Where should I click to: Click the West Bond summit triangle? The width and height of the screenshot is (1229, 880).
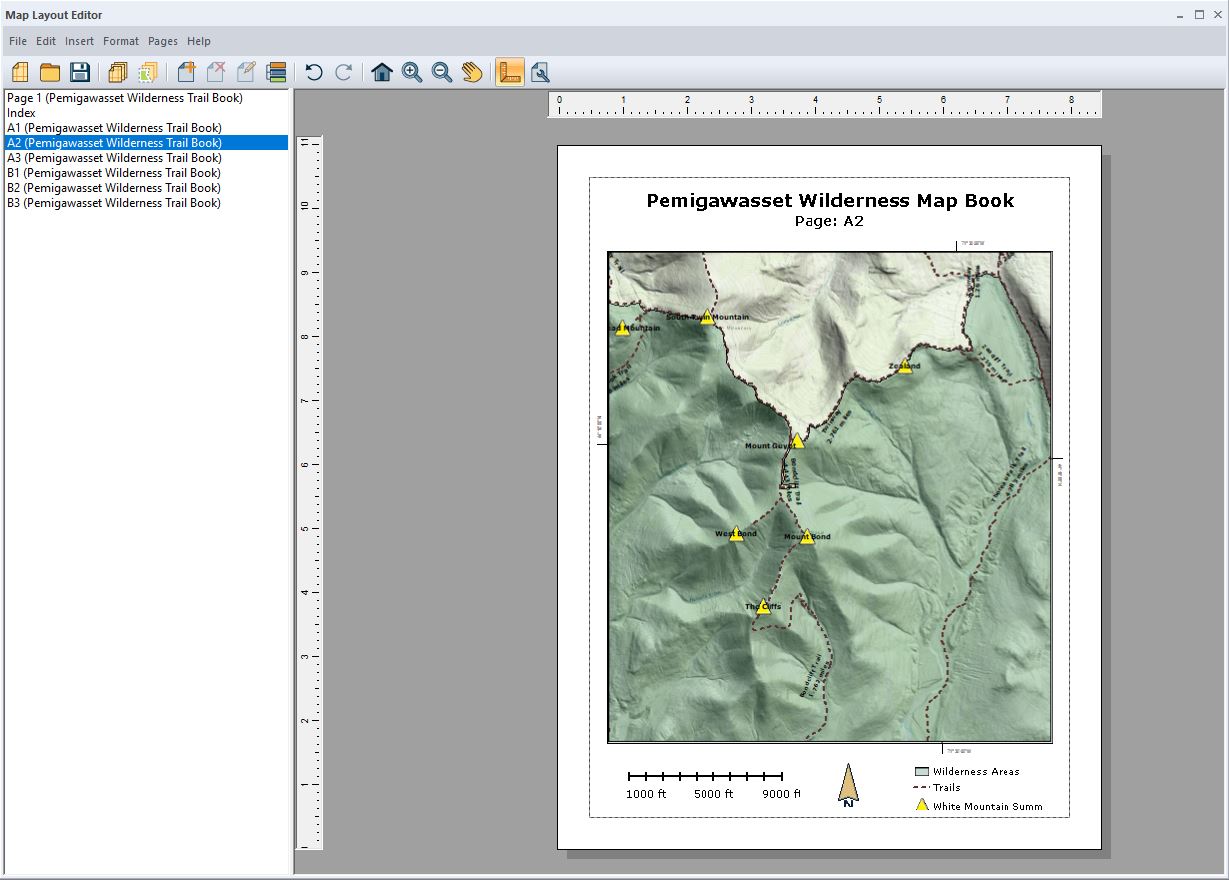click(737, 534)
